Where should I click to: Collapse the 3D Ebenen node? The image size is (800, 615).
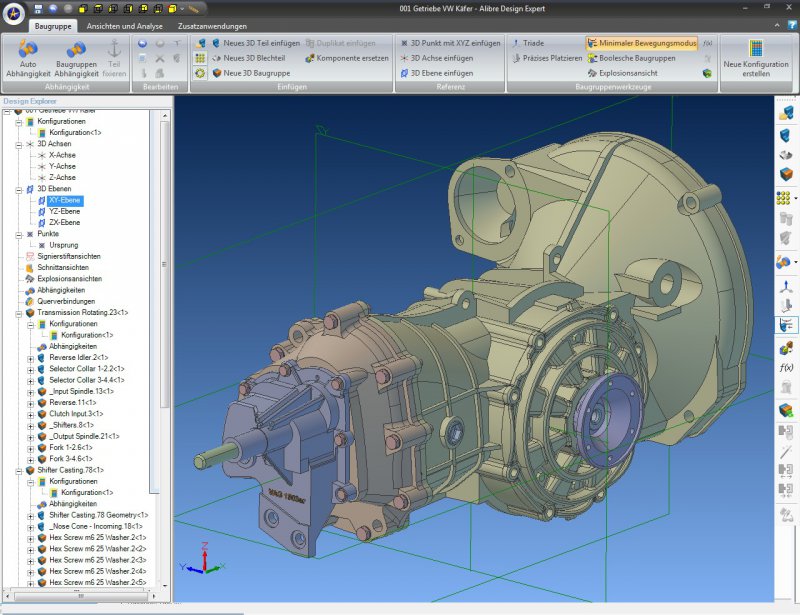19,189
